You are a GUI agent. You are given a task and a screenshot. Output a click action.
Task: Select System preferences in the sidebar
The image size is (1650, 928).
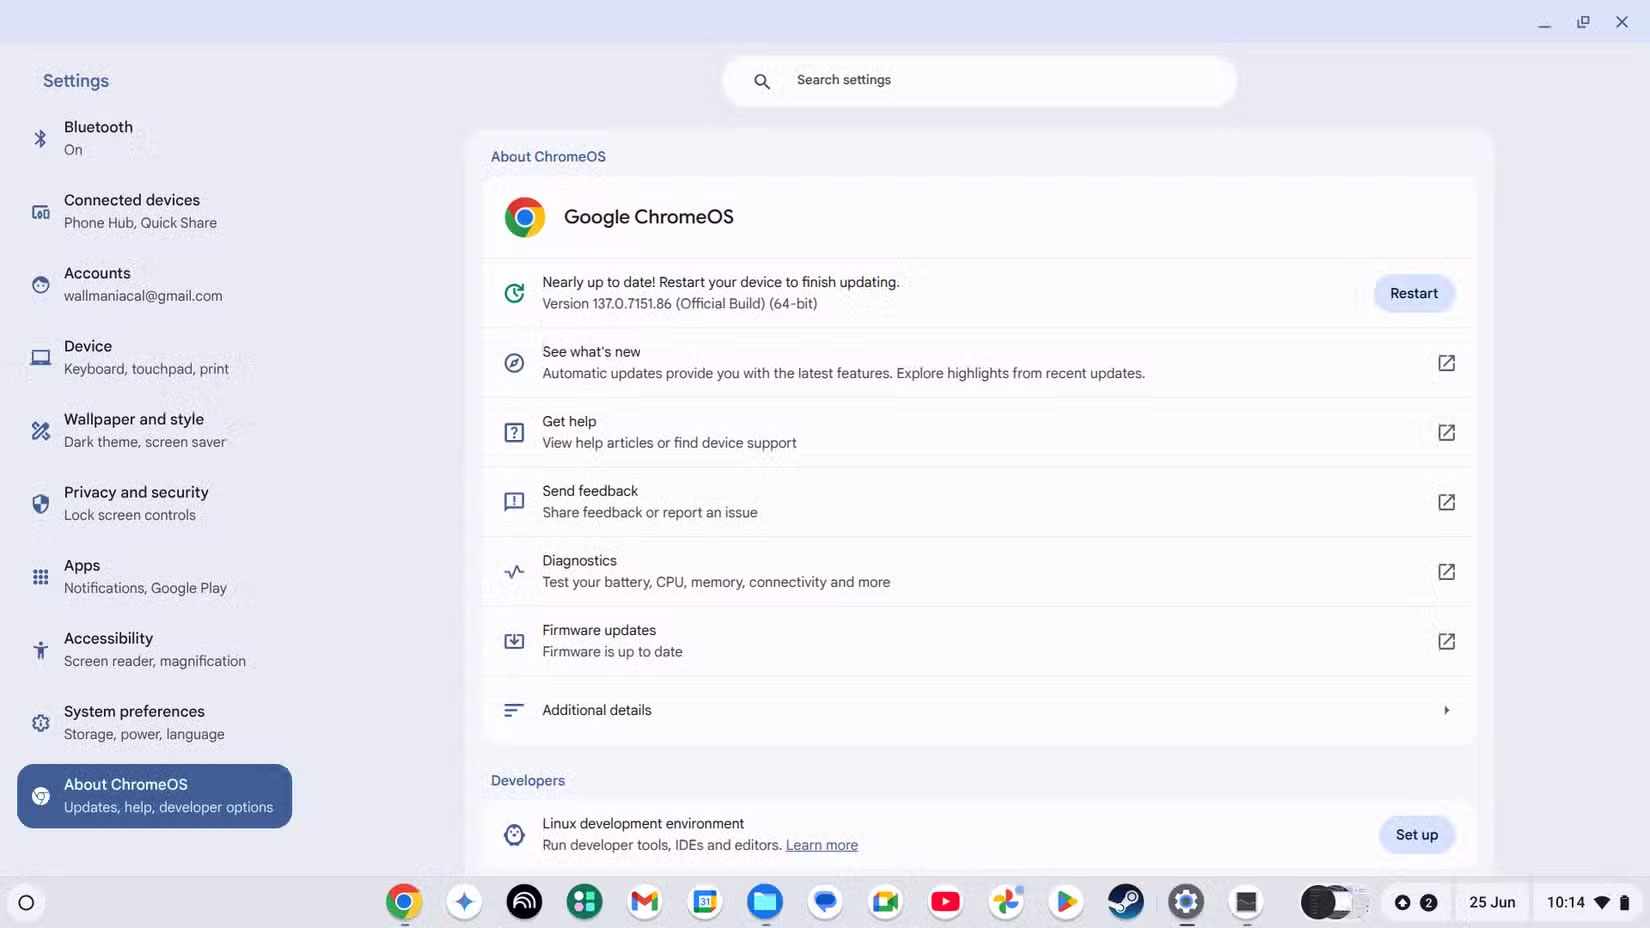[x=134, y=722]
